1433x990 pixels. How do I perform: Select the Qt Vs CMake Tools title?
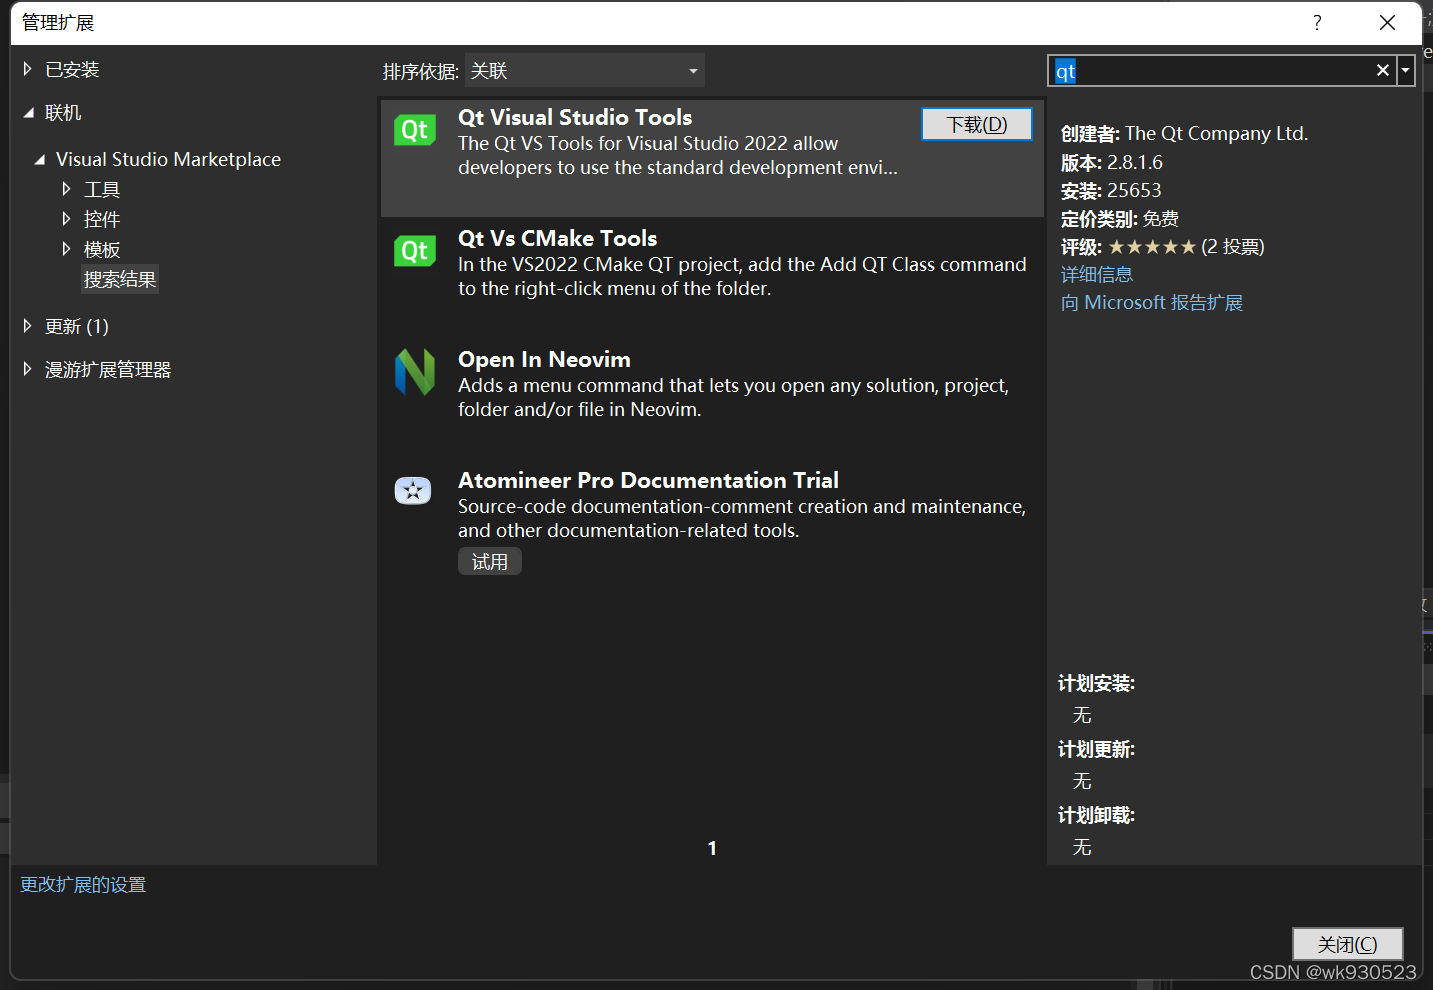[558, 238]
